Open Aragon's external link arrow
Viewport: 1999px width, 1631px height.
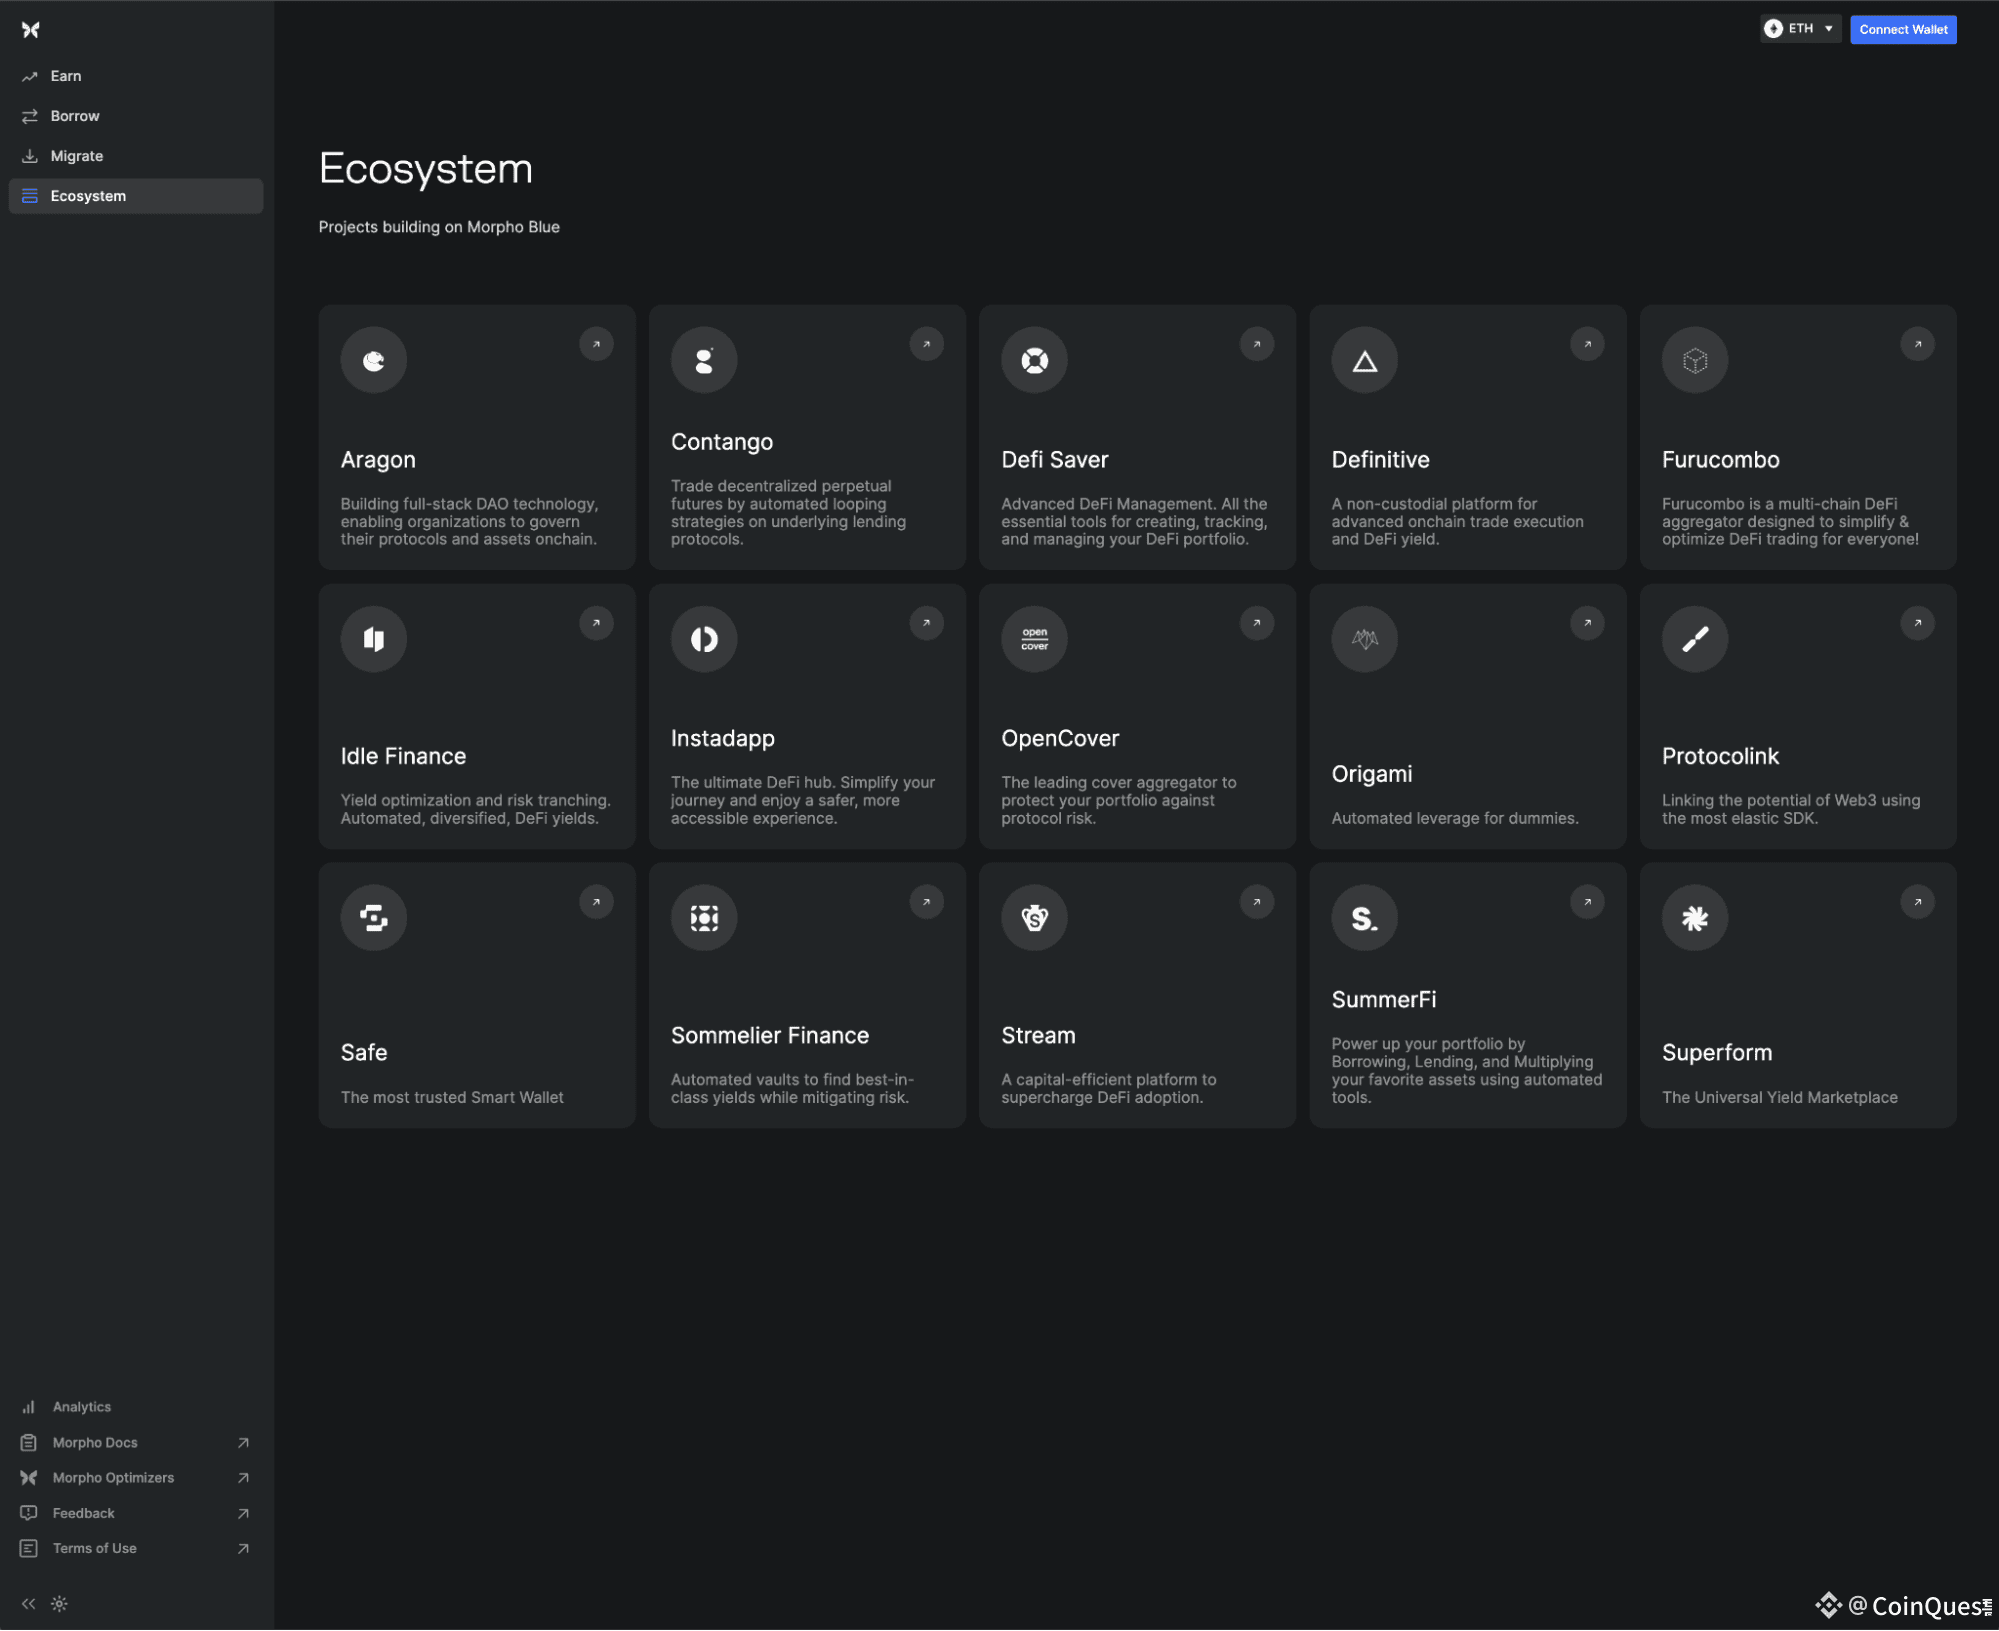[596, 344]
